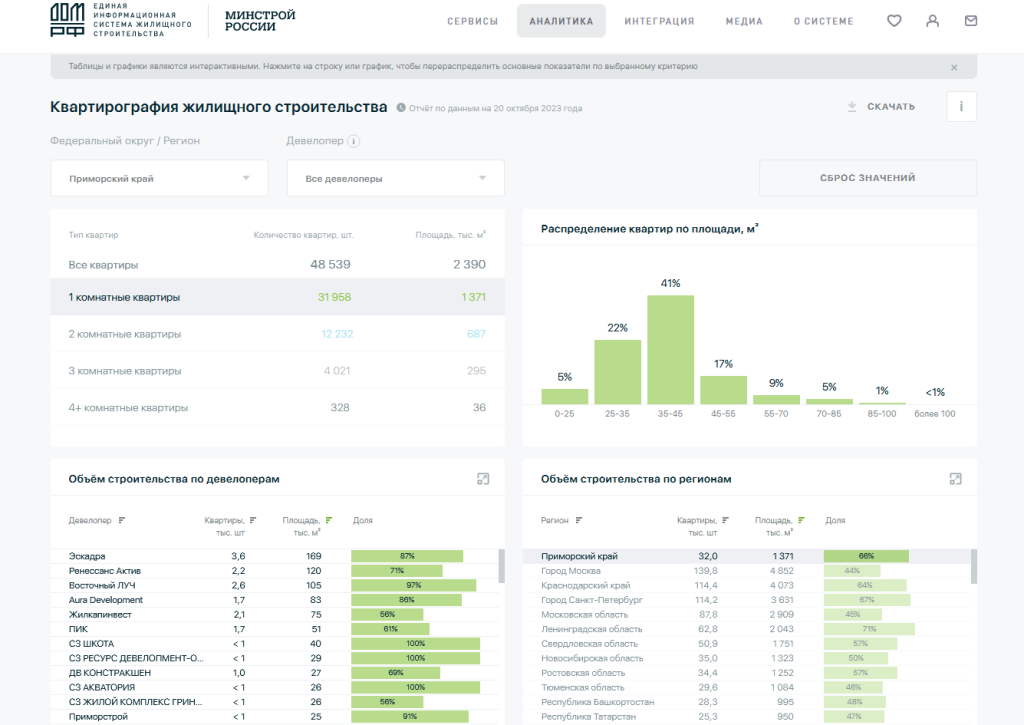Click the info button beside Скачать
Image resolution: width=1024 pixels, height=725 pixels.
(961, 106)
